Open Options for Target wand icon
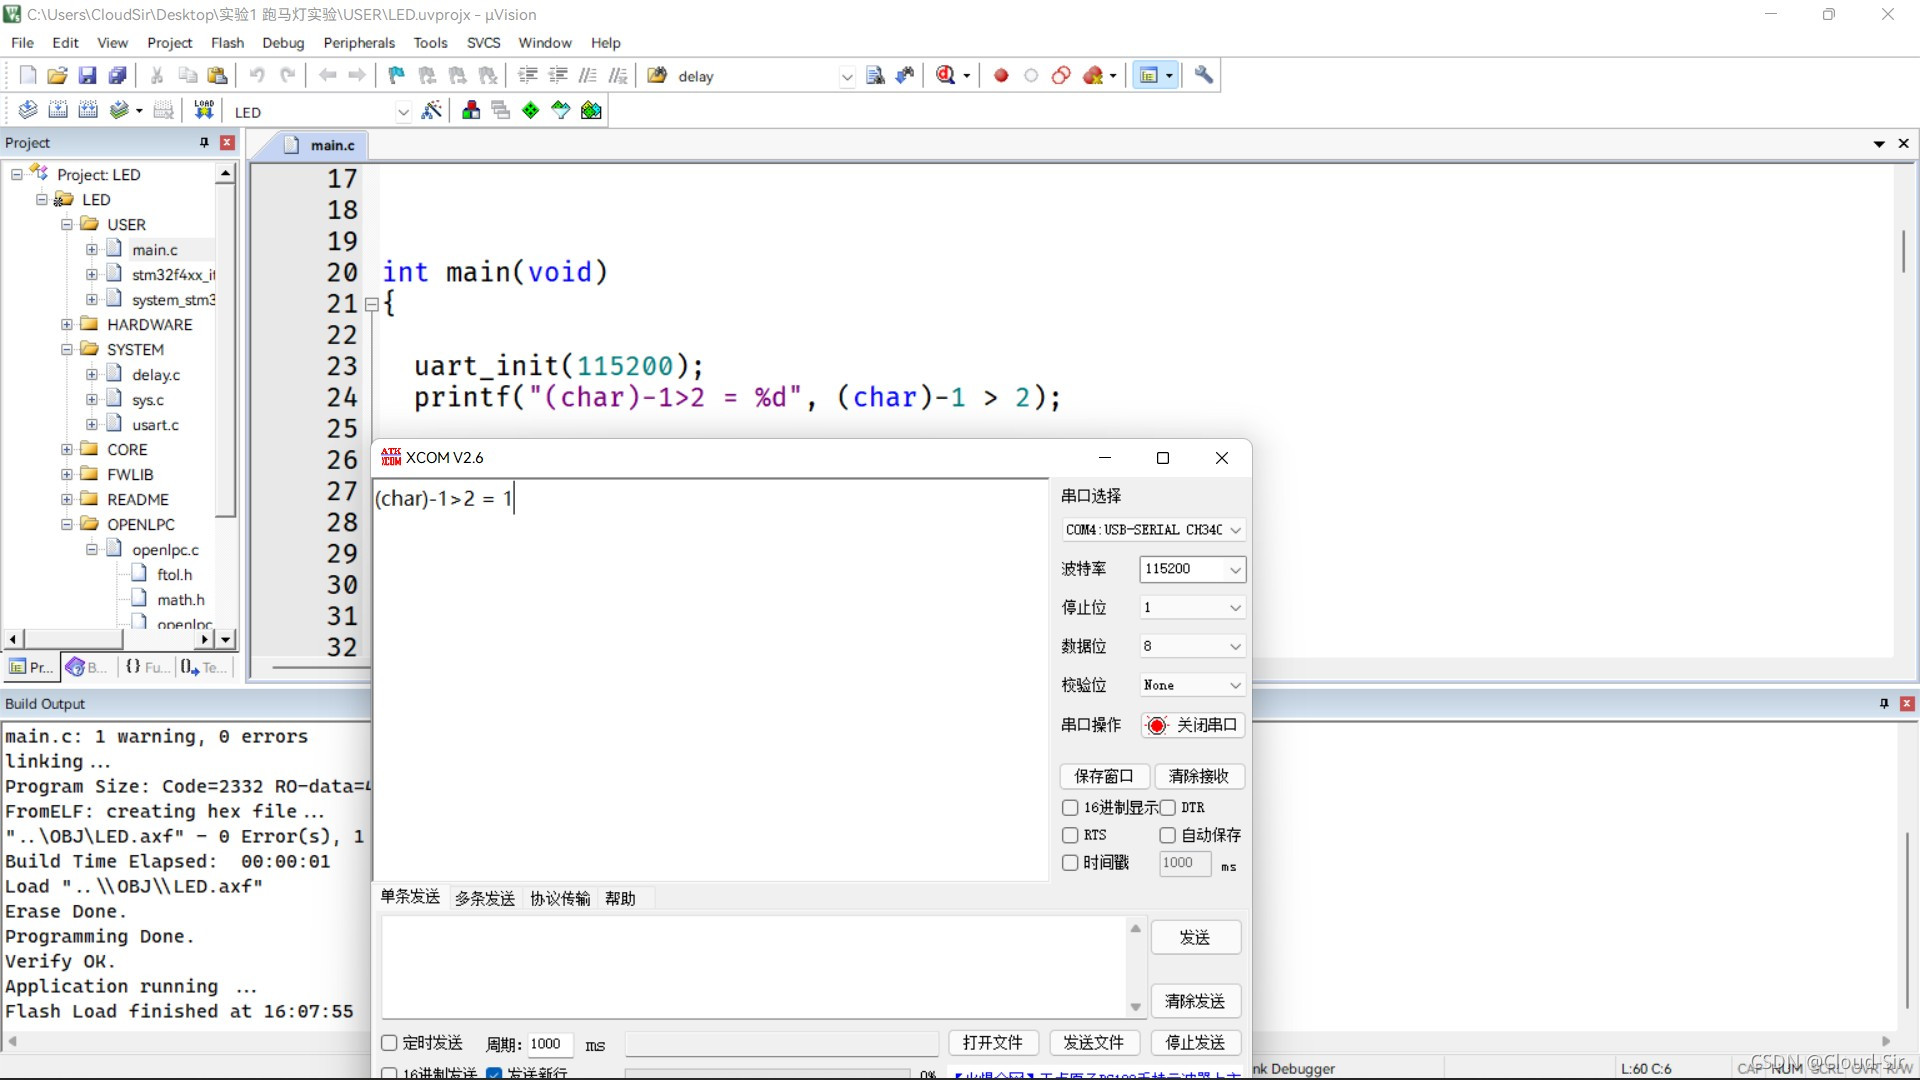Image resolution: width=1920 pixels, height=1080 pixels. click(432, 110)
